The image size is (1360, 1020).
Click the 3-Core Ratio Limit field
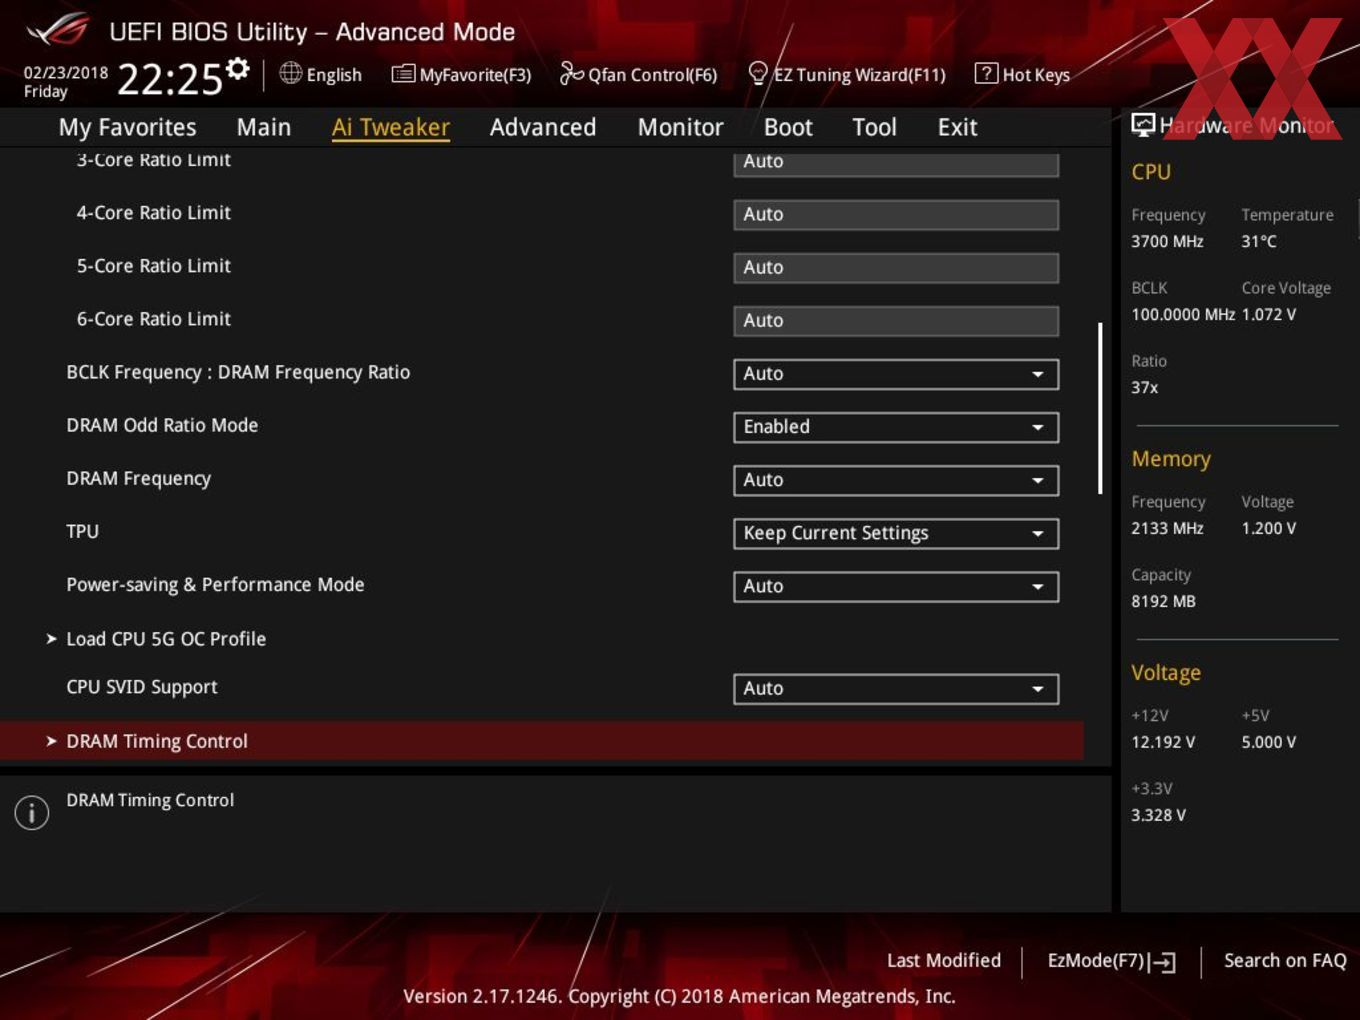(x=896, y=163)
